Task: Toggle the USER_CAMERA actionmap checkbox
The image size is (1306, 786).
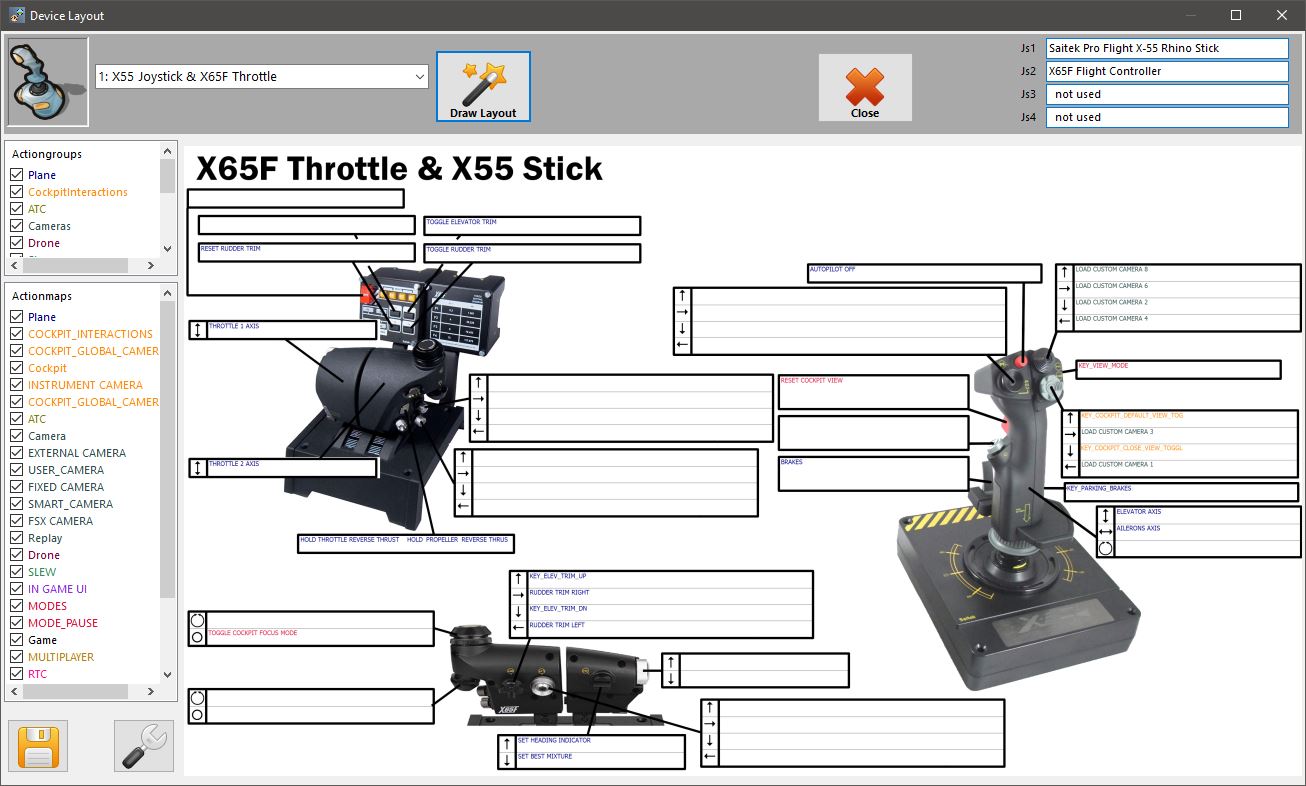Action: pos(17,470)
